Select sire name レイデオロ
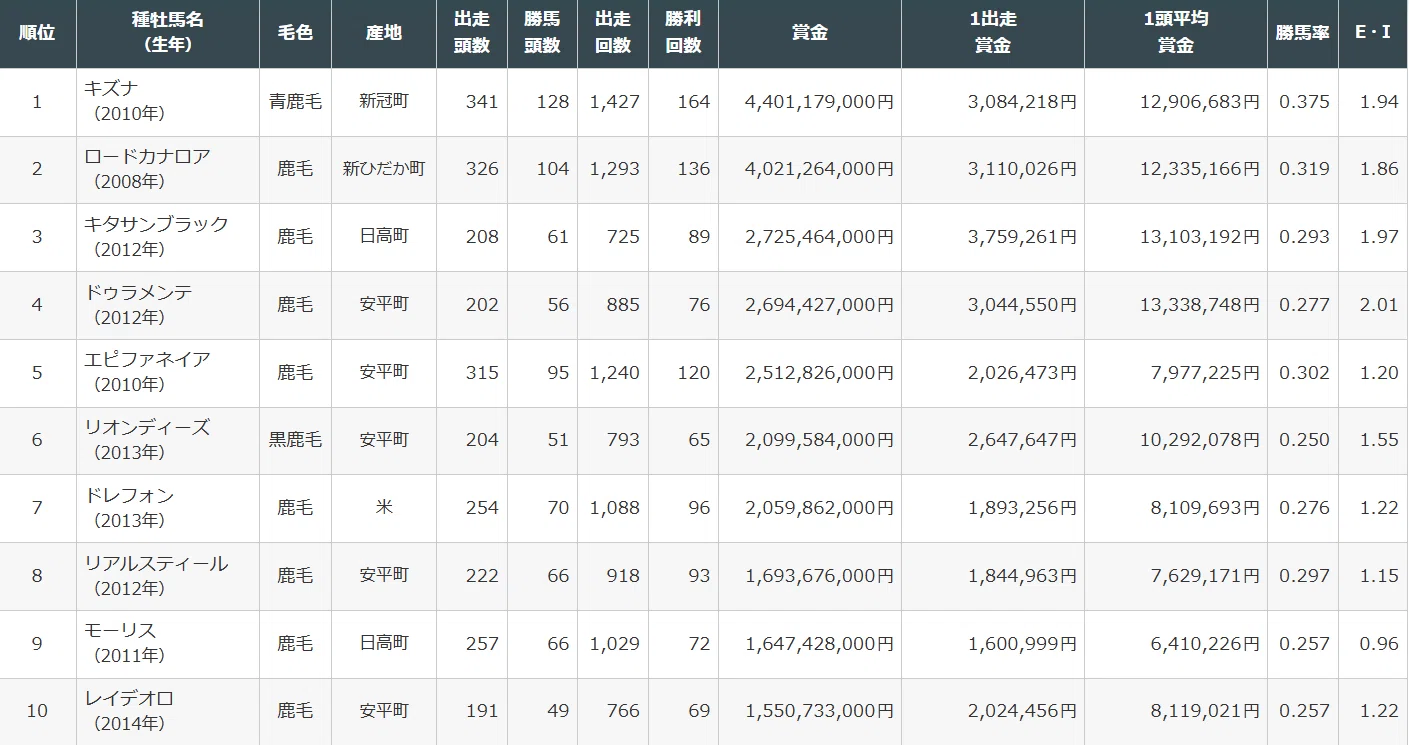Screen dimensions: 1409x745 click(x=130, y=699)
